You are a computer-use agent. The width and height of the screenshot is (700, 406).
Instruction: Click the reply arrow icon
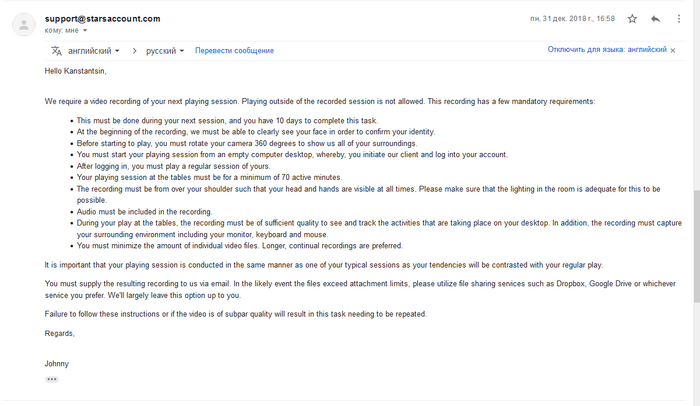point(655,19)
